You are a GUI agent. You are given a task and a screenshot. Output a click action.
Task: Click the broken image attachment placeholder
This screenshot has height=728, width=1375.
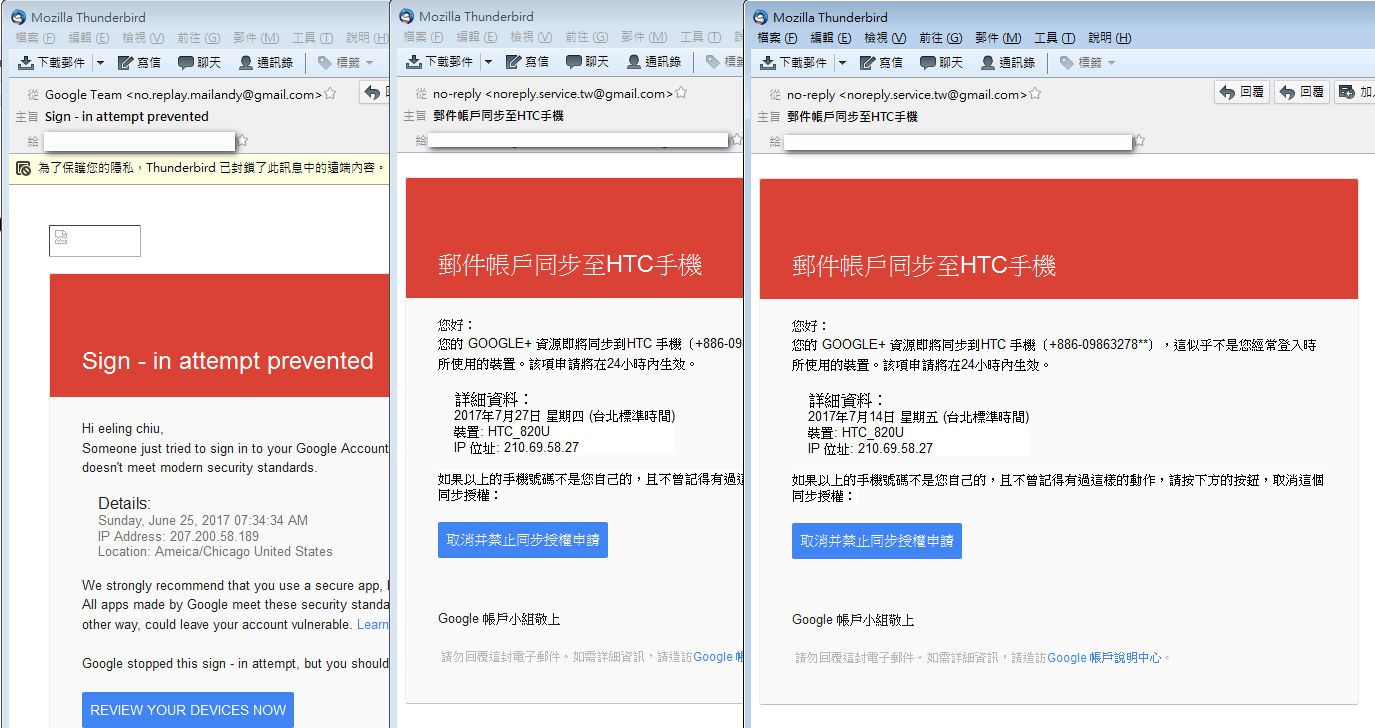tap(94, 240)
